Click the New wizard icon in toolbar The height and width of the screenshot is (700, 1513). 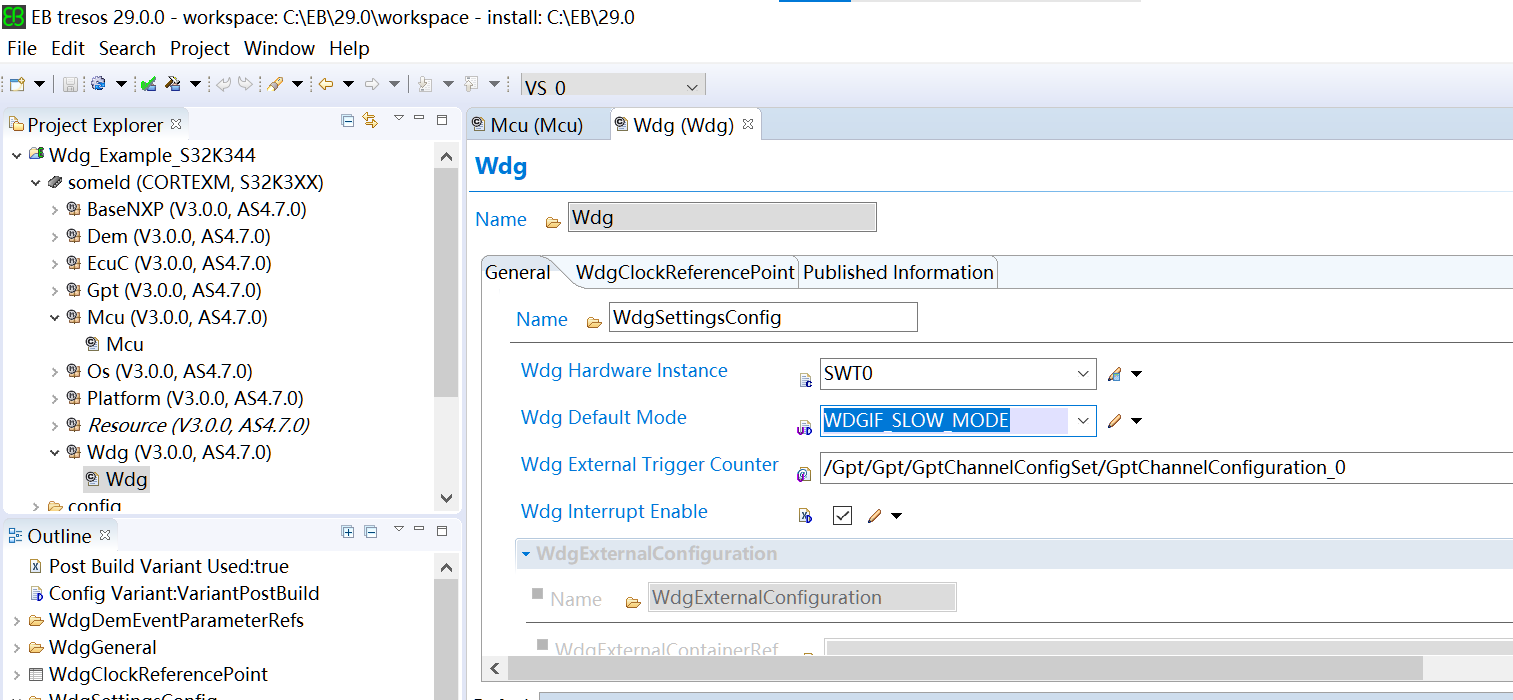[15, 84]
